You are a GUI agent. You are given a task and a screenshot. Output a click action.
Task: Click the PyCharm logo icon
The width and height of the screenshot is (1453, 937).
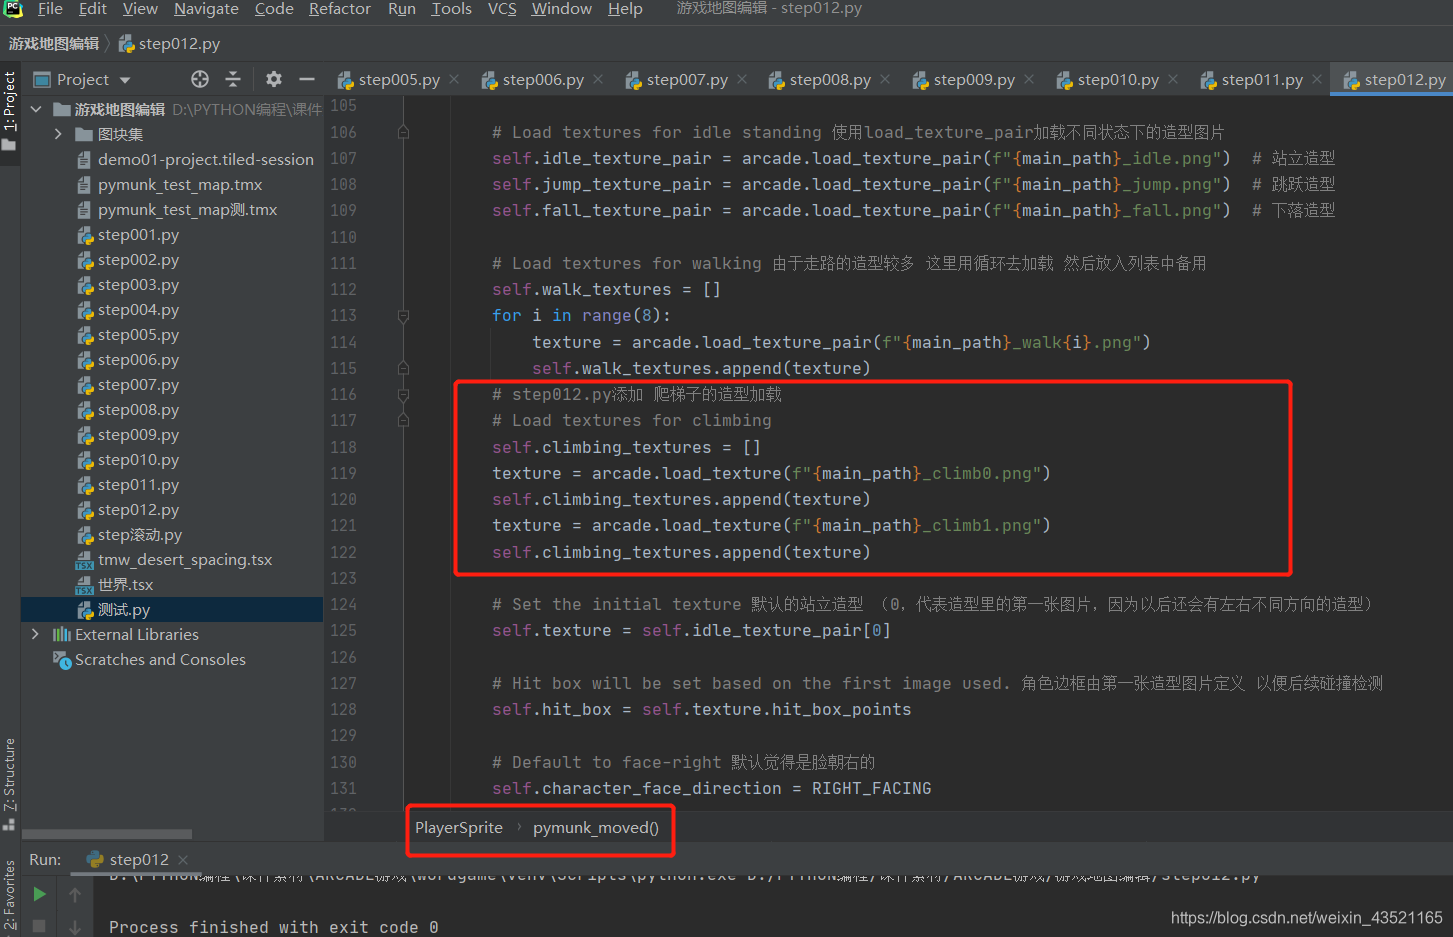(x=13, y=9)
